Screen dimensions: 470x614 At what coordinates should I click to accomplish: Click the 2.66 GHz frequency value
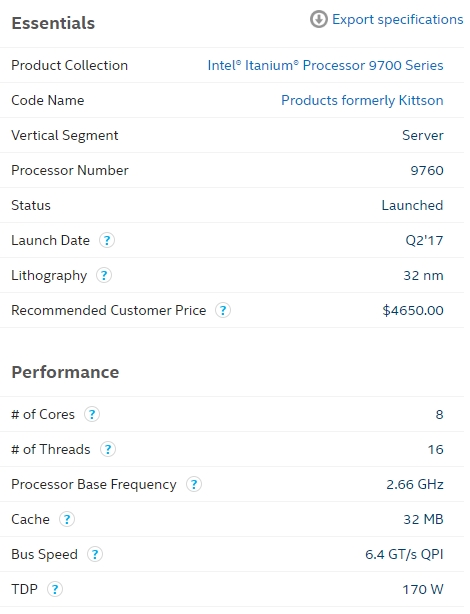point(415,484)
